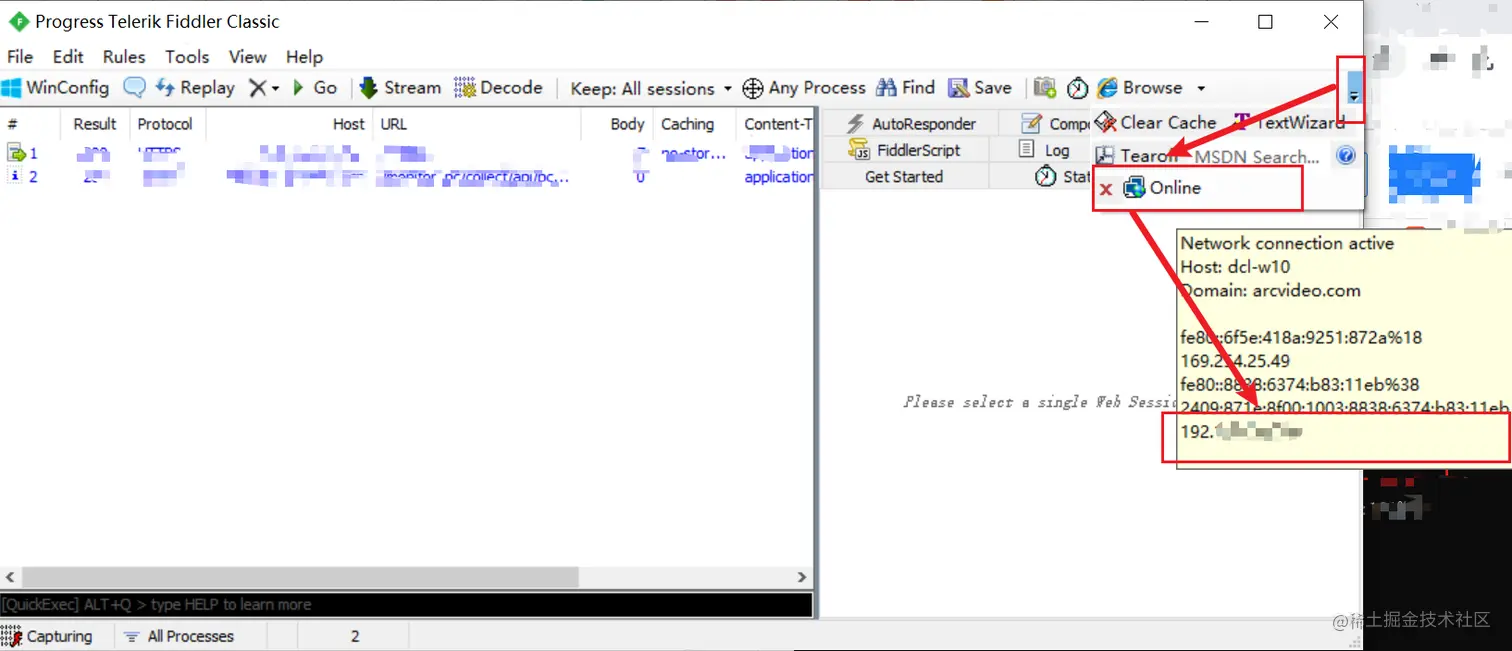The width and height of the screenshot is (1512, 651).
Task: Click session count 2 in status bar
Action: pos(355,636)
